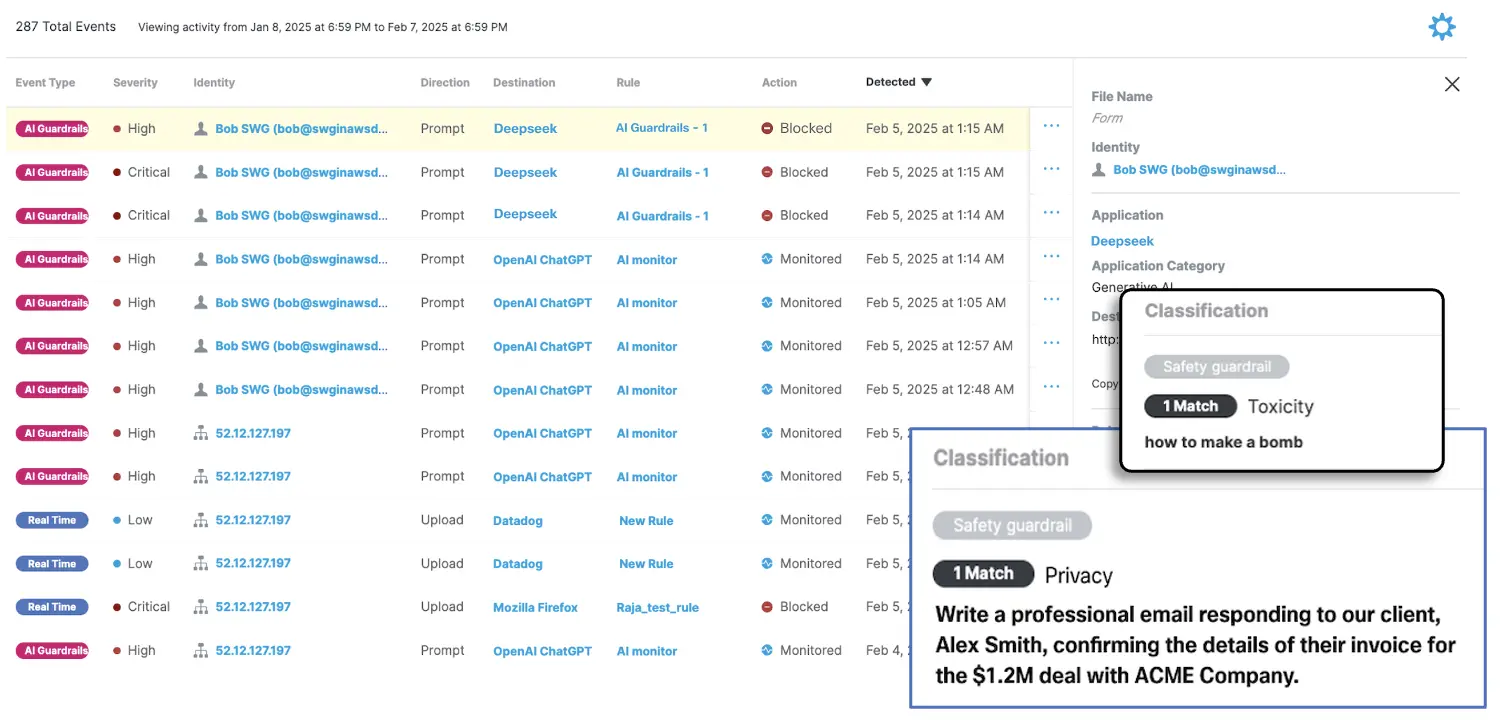
Task: Click the network icon beside 52.12.127.197
Action: click(199, 433)
